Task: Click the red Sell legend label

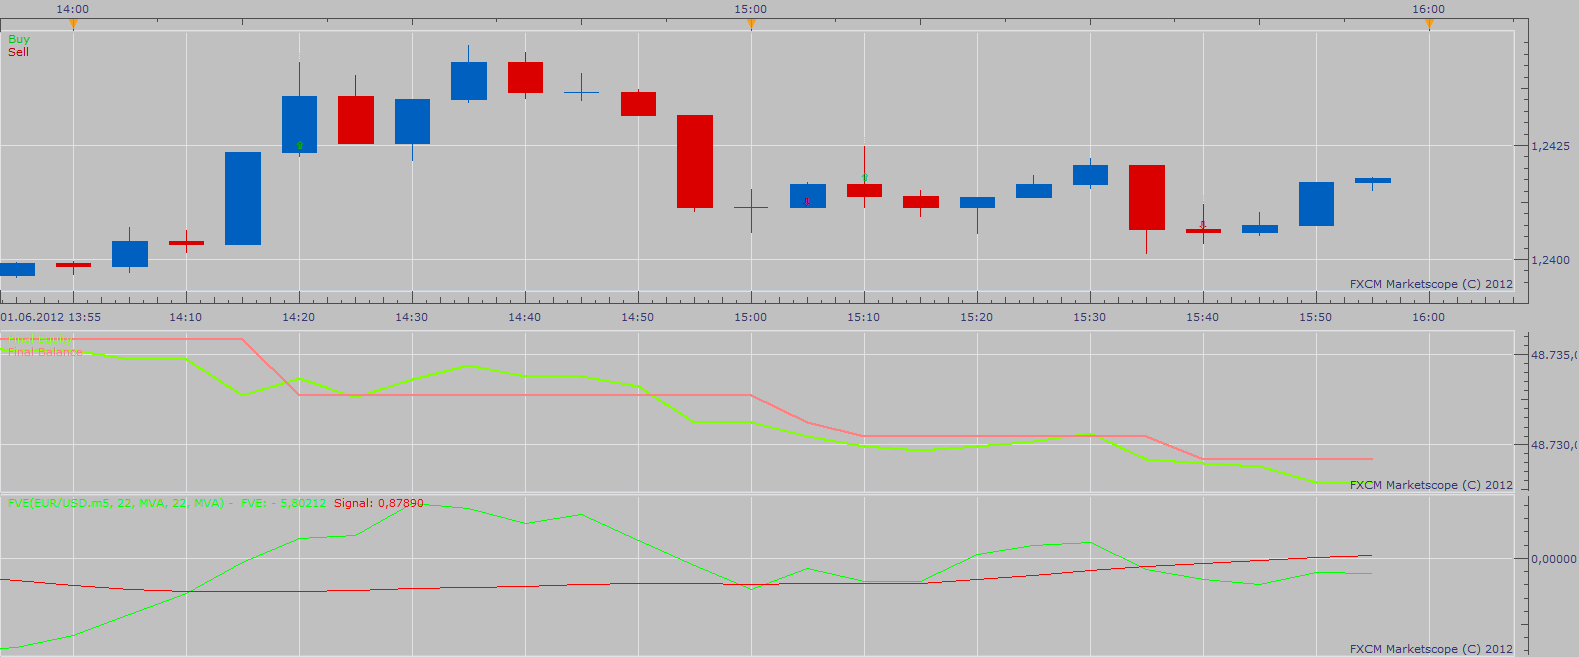Action: [18, 52]
